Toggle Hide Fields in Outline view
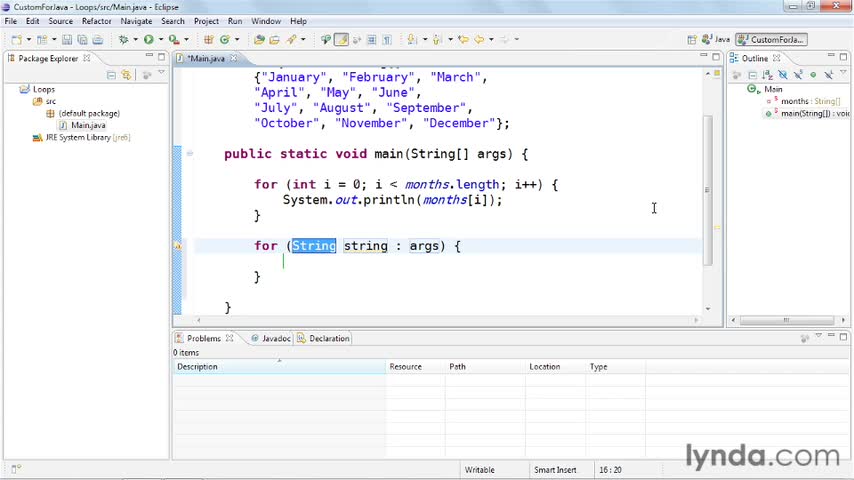 (783, 75)
